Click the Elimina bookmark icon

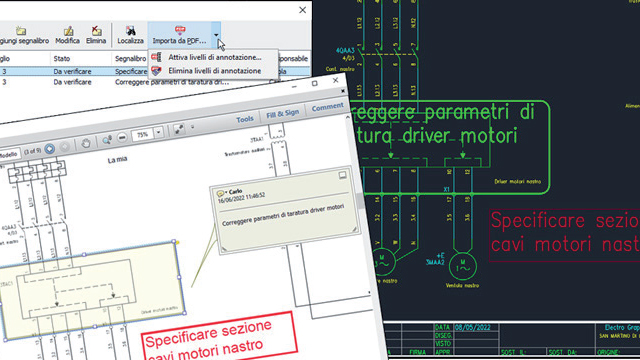(x=96, y=31)
